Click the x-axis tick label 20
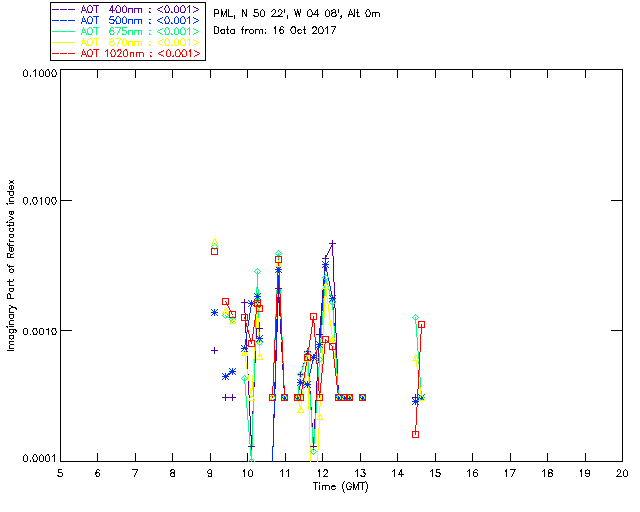The image size is (640, 512). [x=622, y=473]
